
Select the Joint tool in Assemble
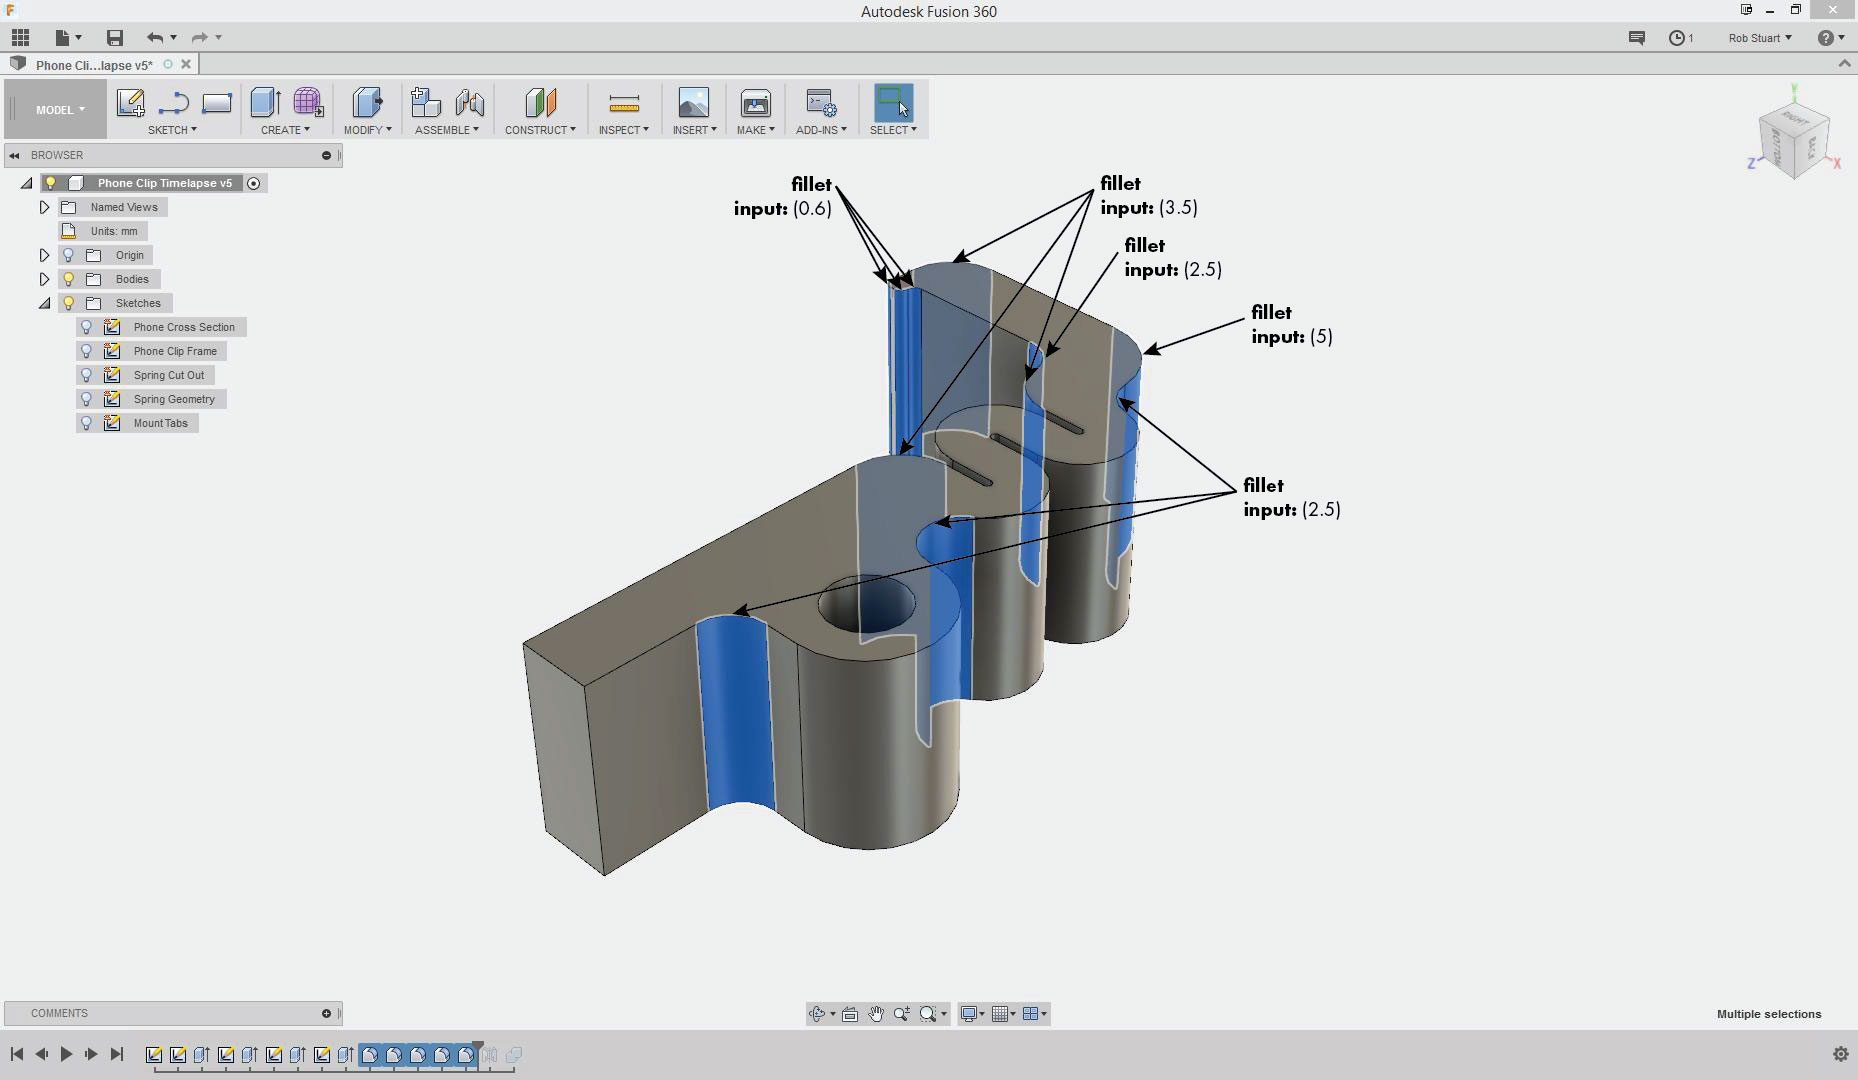(469, 103)
